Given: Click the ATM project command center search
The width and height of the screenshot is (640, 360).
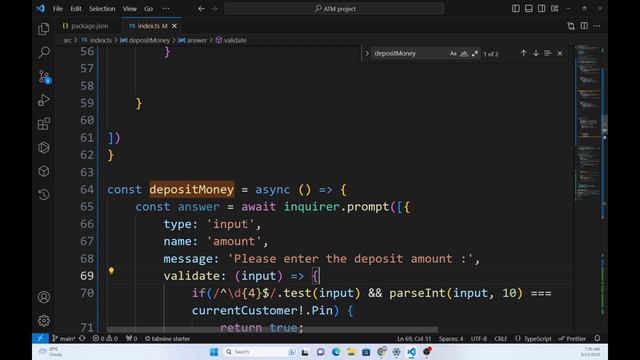Looking at the screenshot, I should (x=334, y=9).
